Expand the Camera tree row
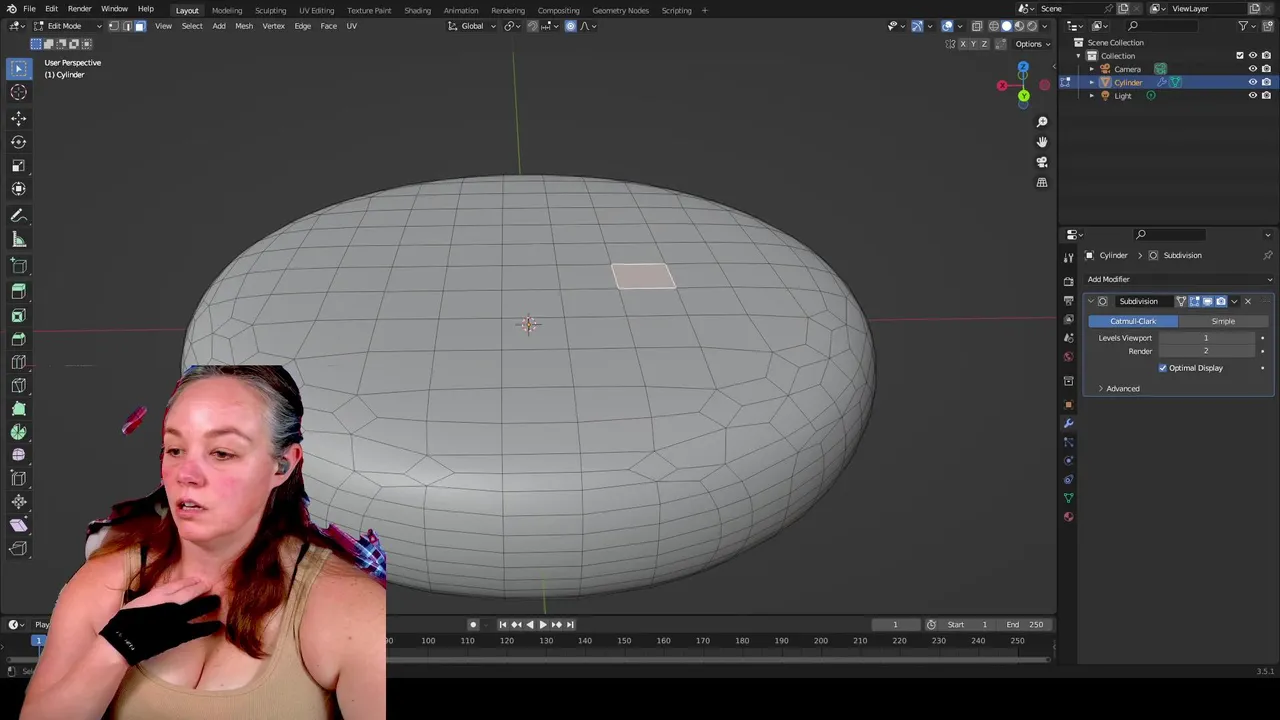 coord(1091,69)
